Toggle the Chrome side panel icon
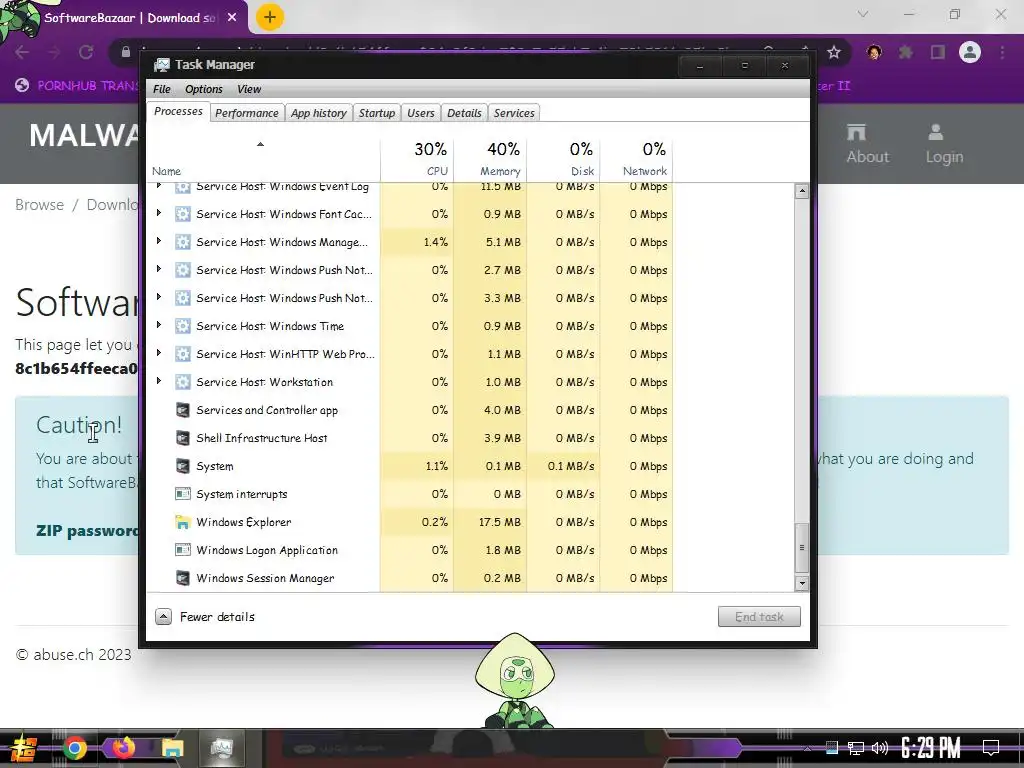The height and width of the screenshot is (768, 1024). [x=938, y=52]
